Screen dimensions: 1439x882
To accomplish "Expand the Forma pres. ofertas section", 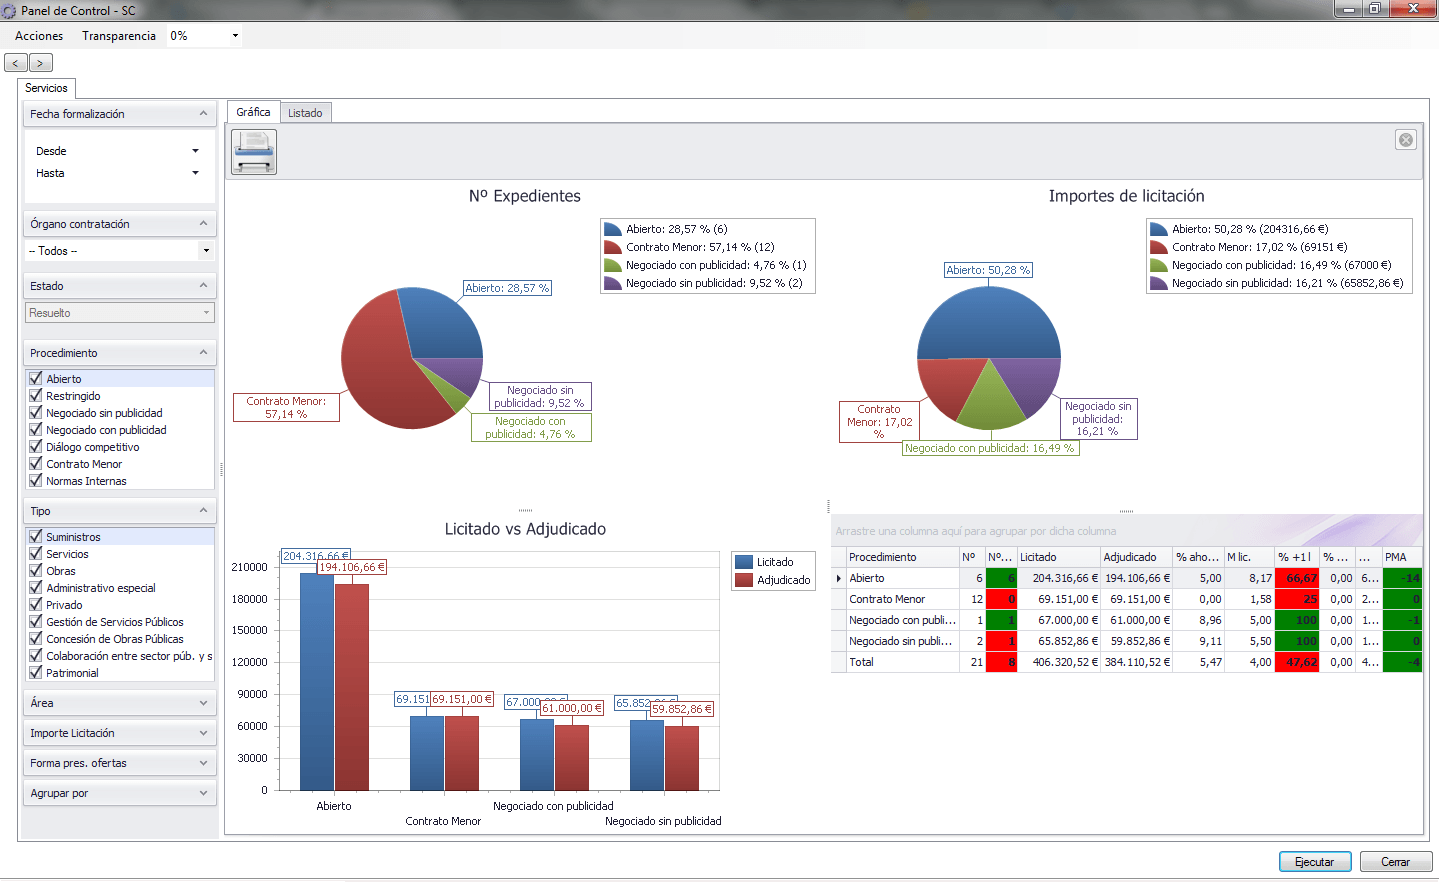I will [x=204, y=763].
